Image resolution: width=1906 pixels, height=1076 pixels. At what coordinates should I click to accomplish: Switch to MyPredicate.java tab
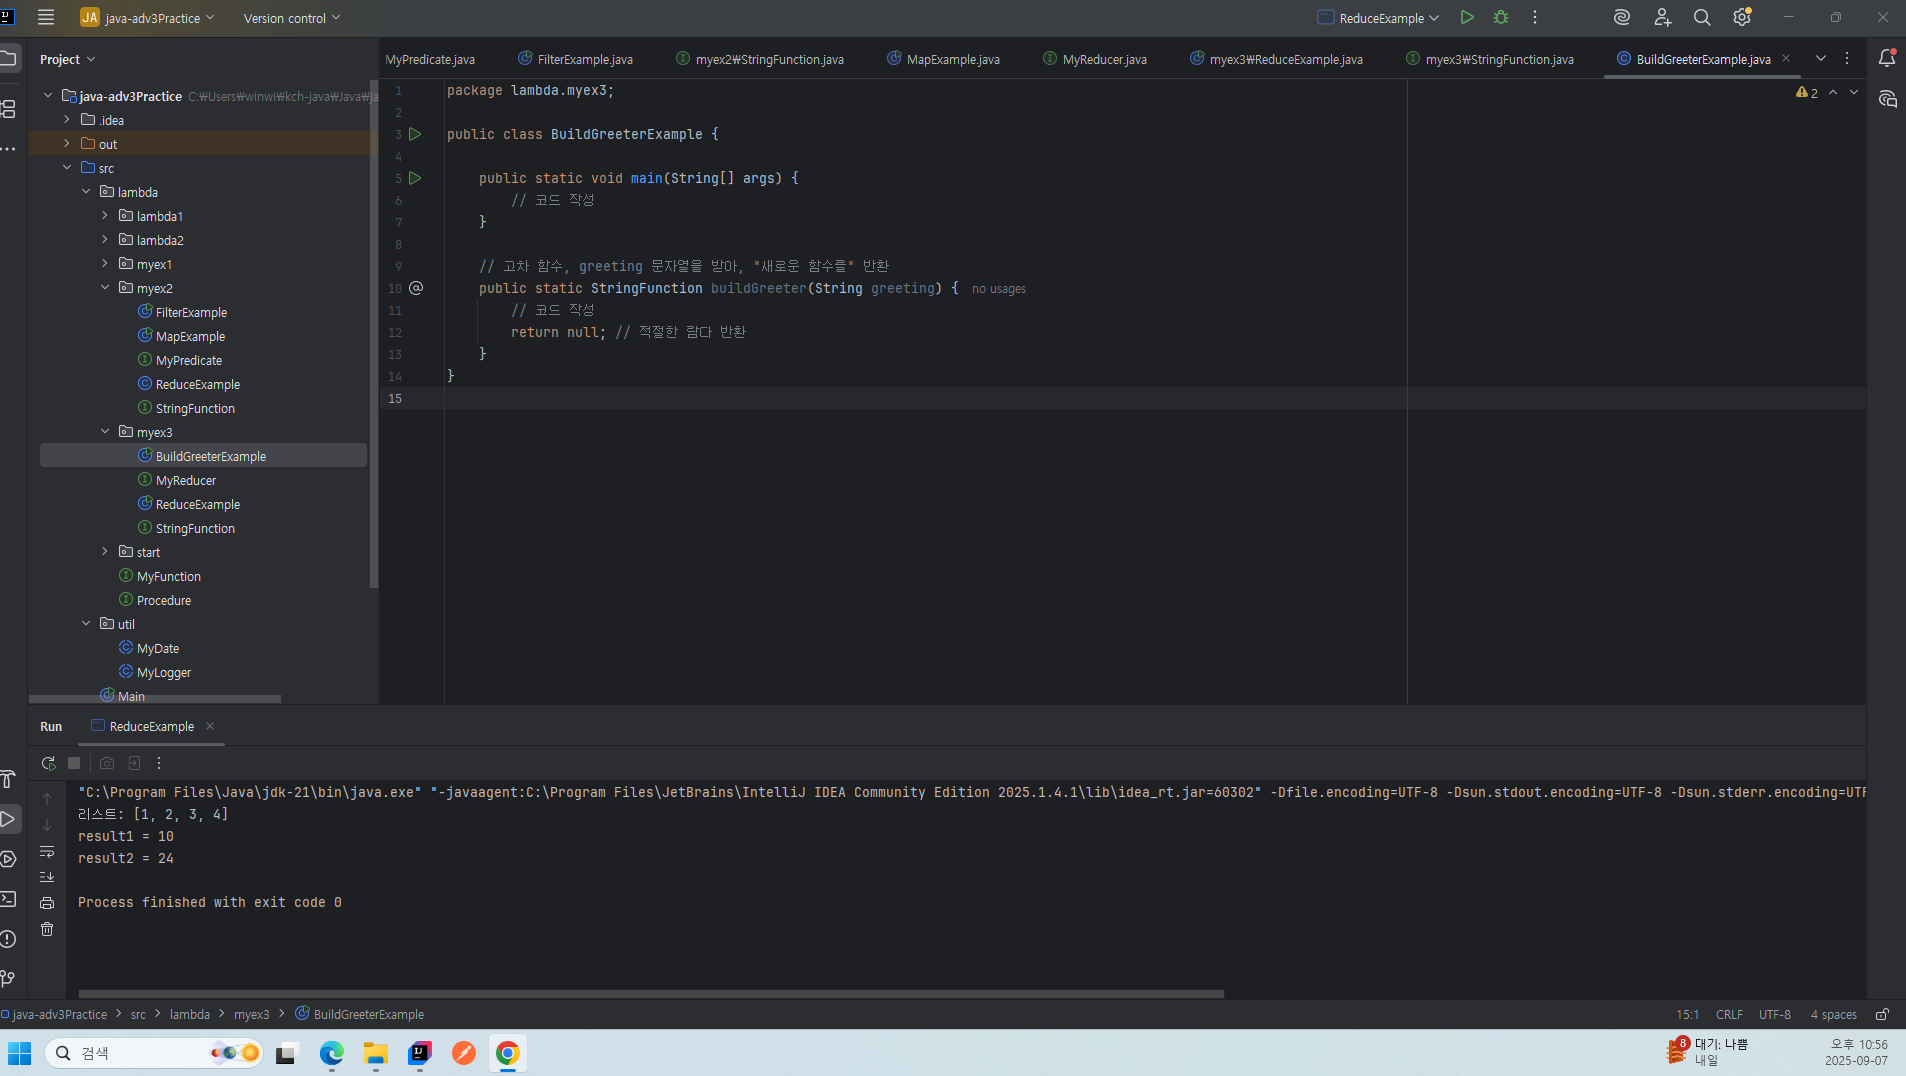click(x=430, y=59)
